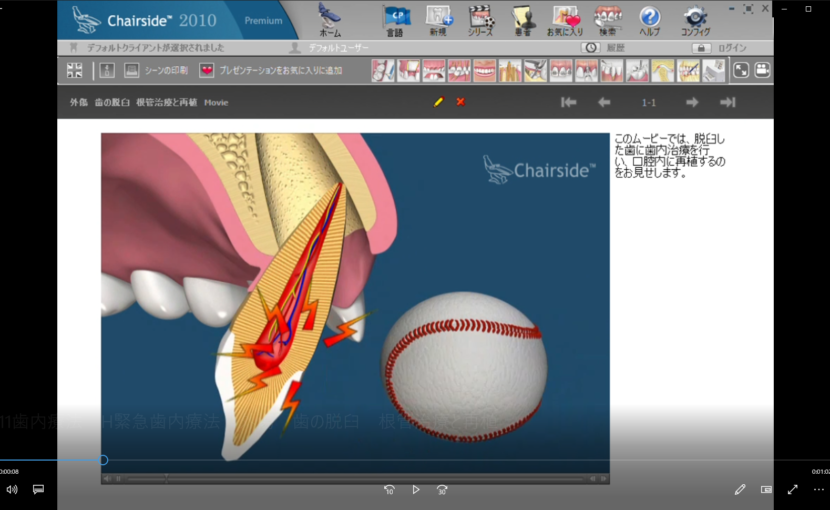Play the video
Image resolution: width=830 pixels, height=510 pixels.
416,490
